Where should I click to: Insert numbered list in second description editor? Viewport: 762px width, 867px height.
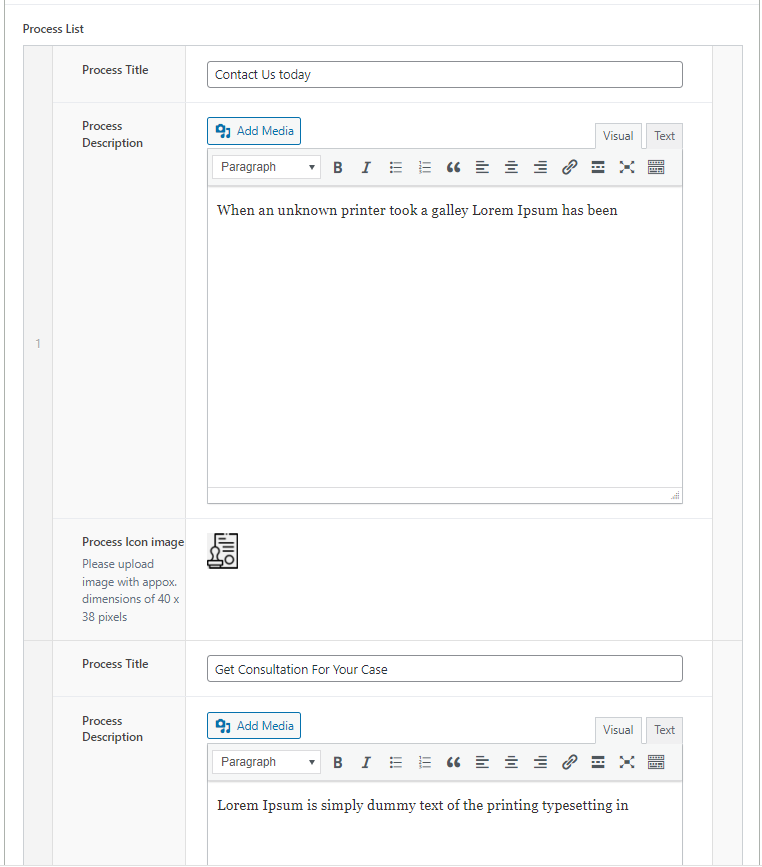[424, 762]
